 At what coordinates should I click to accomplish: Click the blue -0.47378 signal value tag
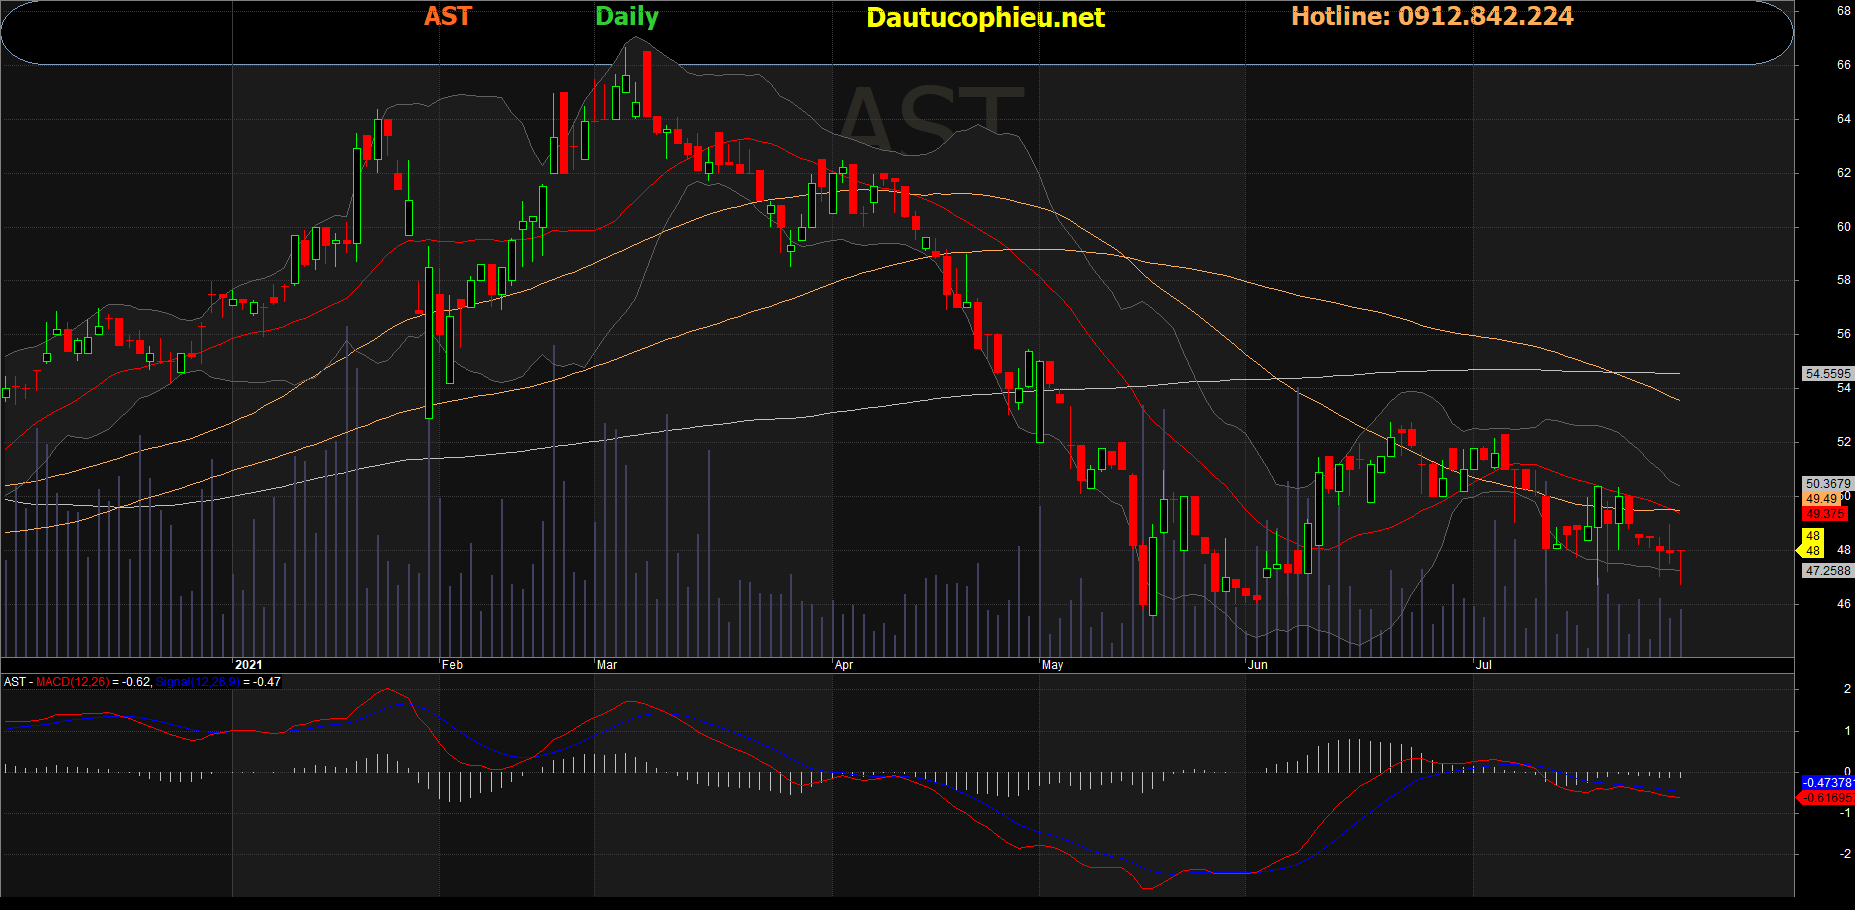click(x=1827, y=783)
